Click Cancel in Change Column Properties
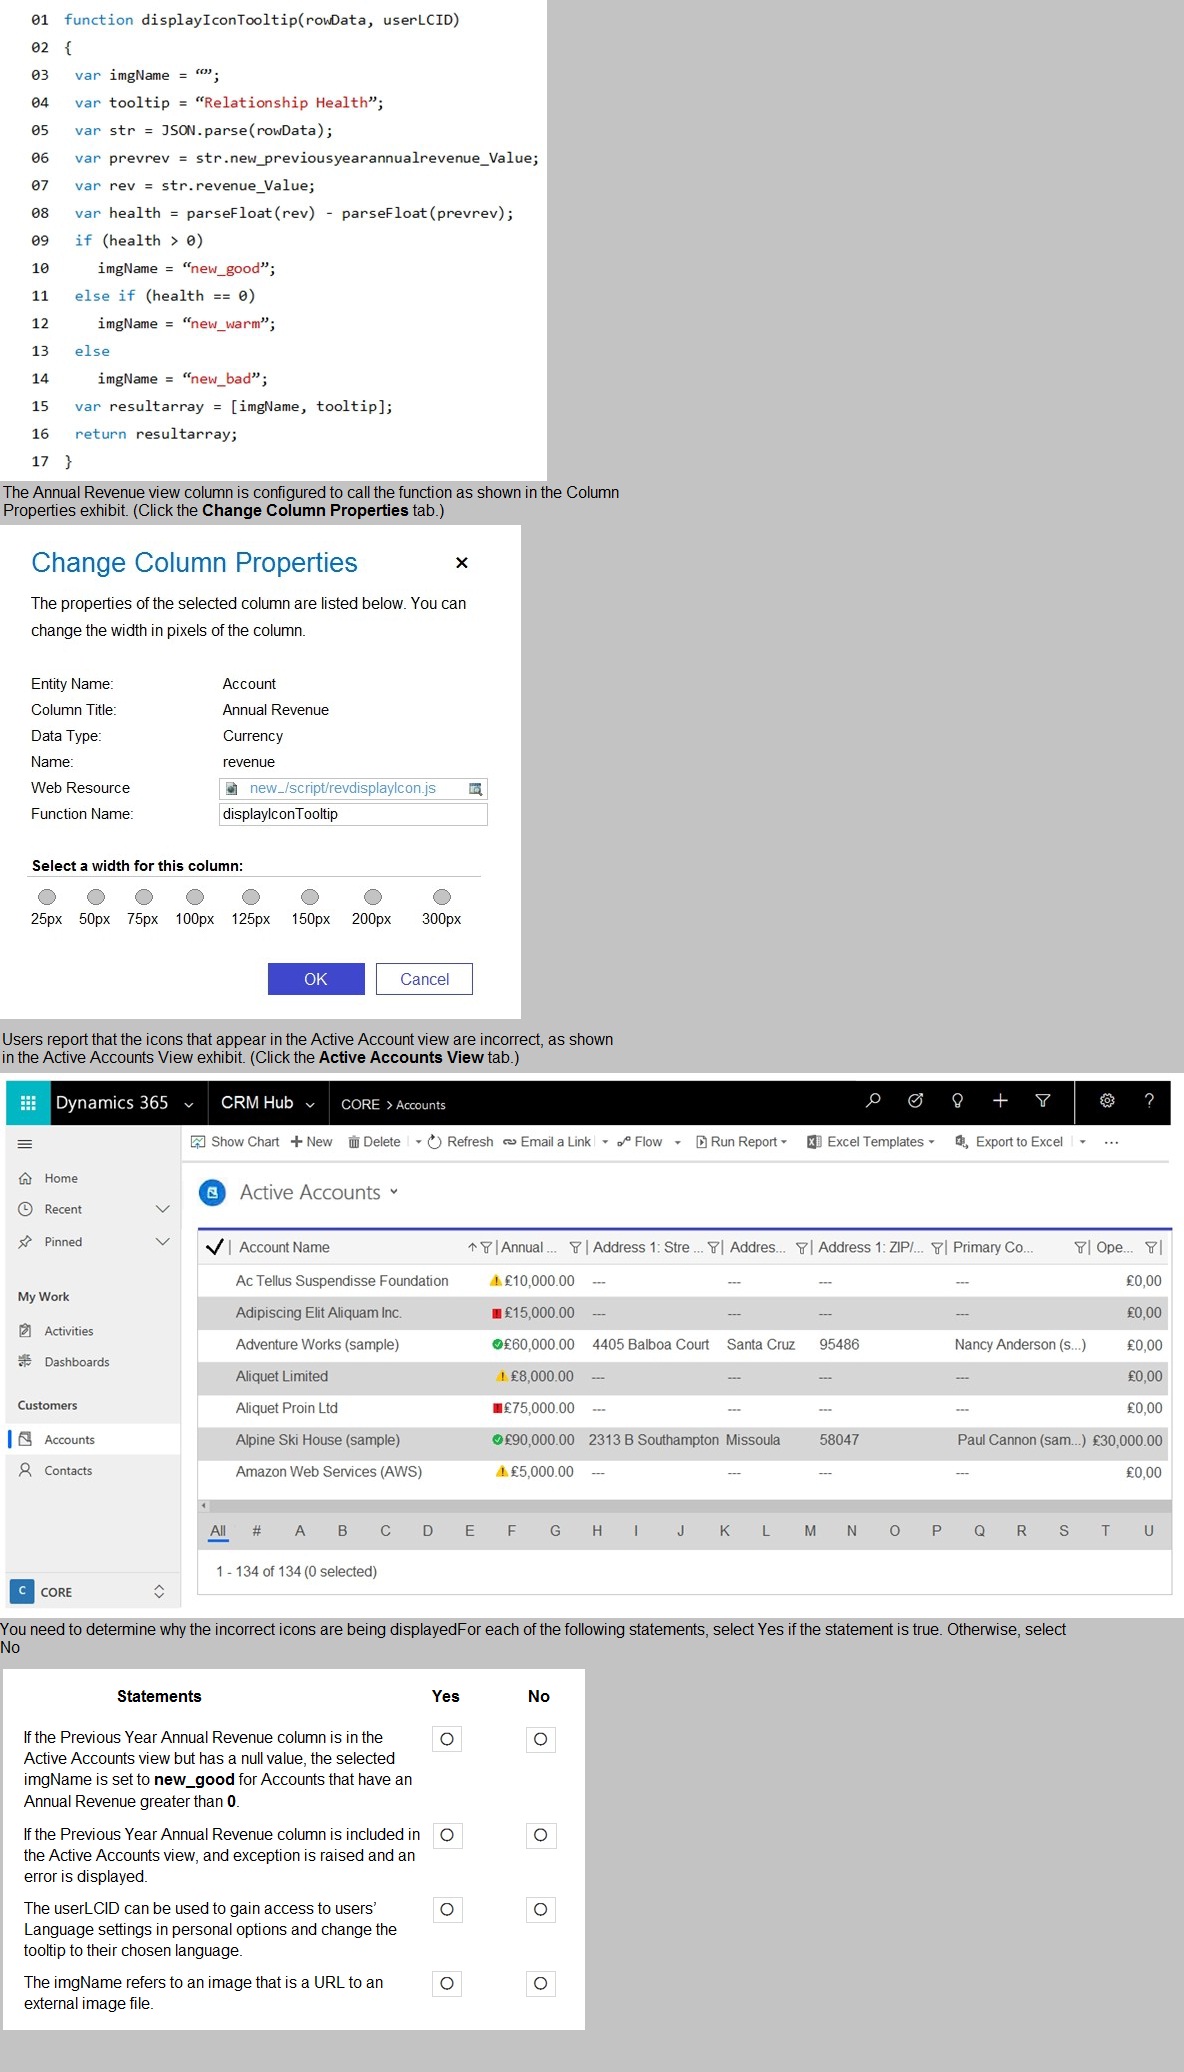Screen dimensions: 1184x2072 (x=424, y=979)
